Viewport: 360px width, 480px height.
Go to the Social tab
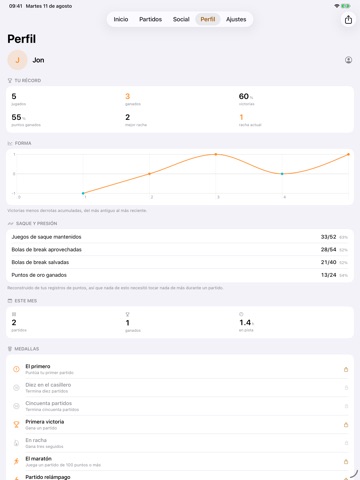click(x=181, y=19)
